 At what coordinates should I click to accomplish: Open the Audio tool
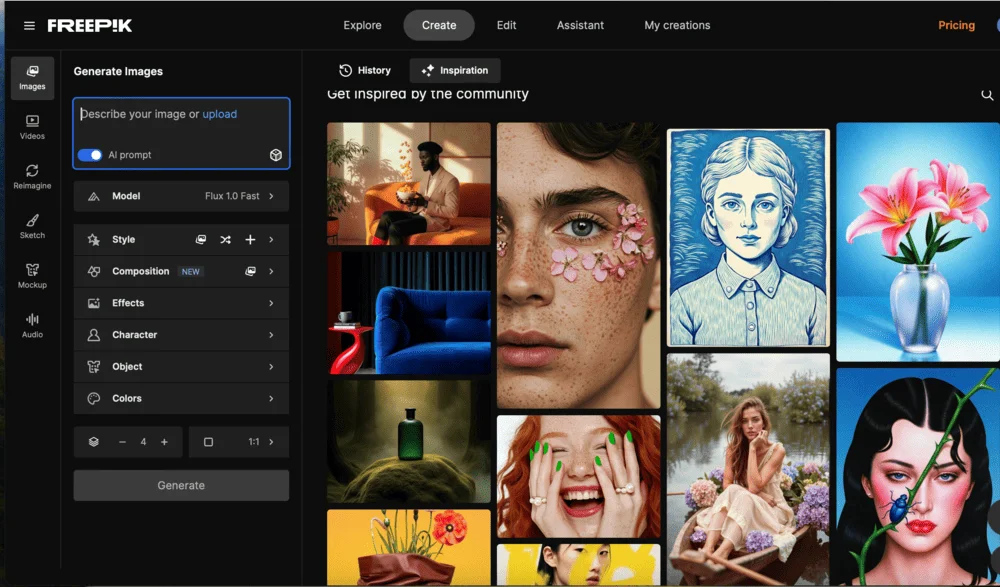(x=32, y=325)
